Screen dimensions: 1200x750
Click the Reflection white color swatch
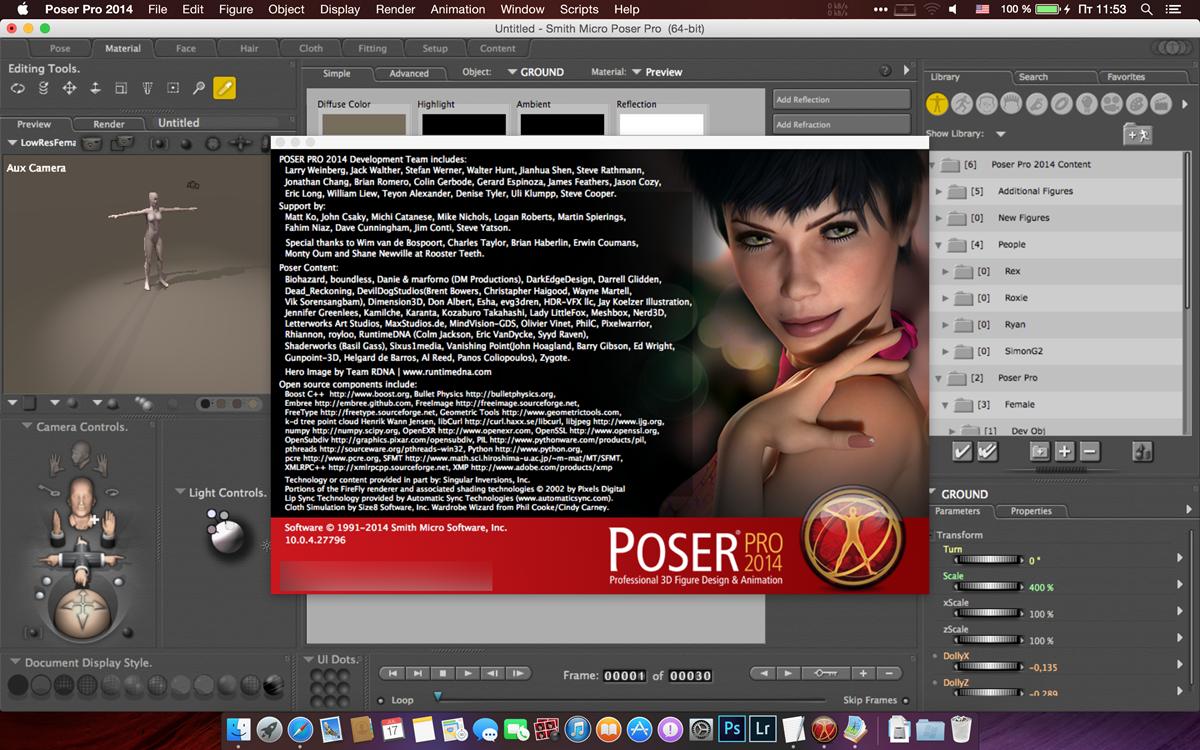coord(660,125)
